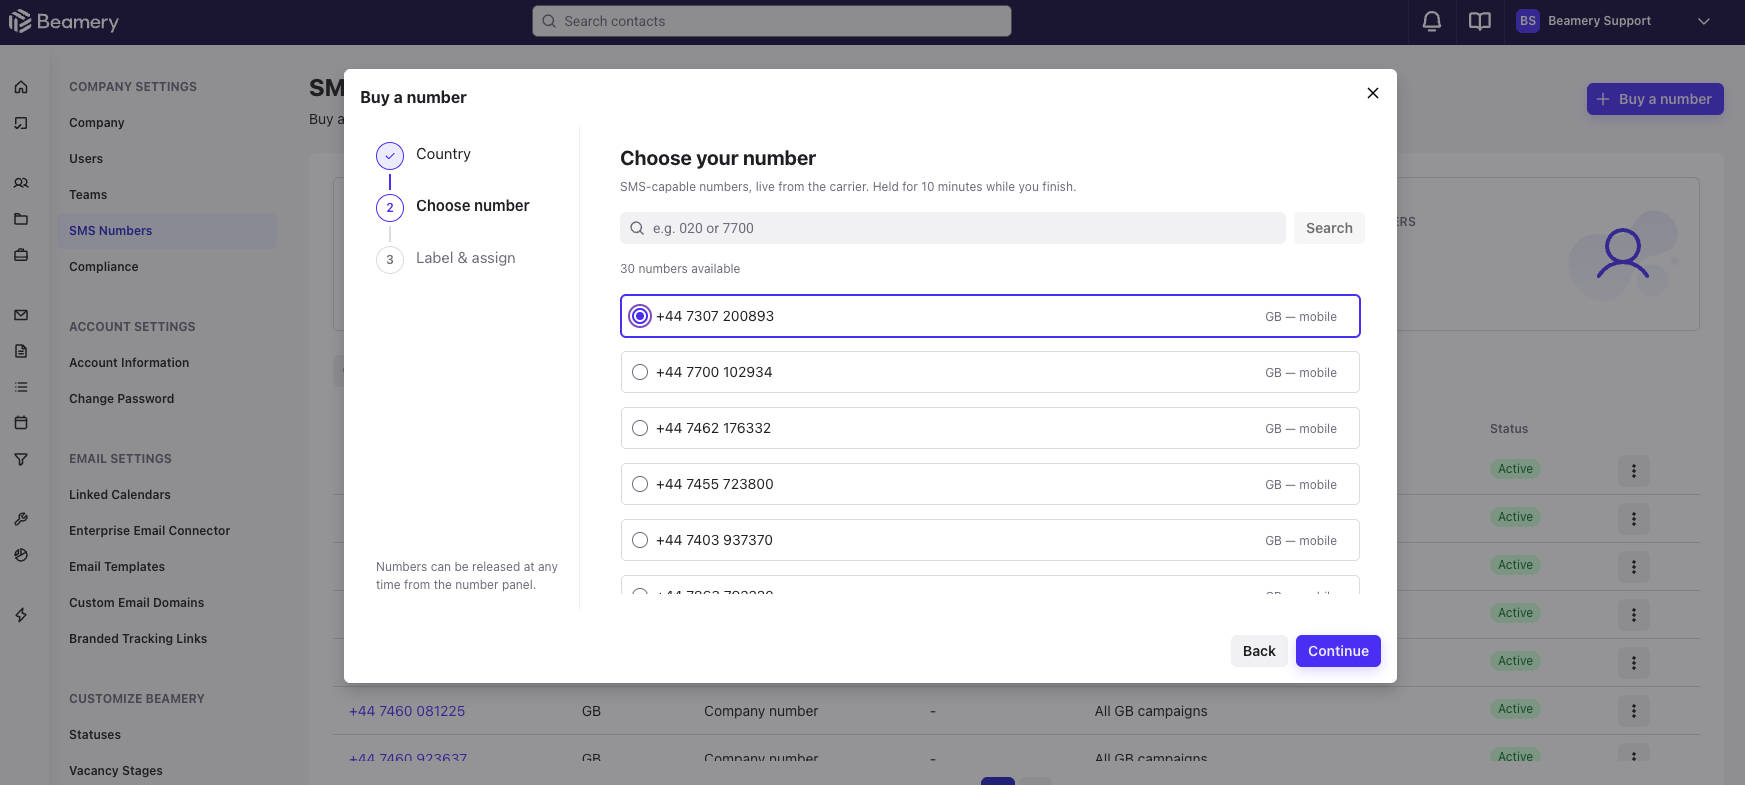Focus the Search contacts field
Image resolution: width=1745 pixels, height=785 pixels.
[x=772, y=21]
